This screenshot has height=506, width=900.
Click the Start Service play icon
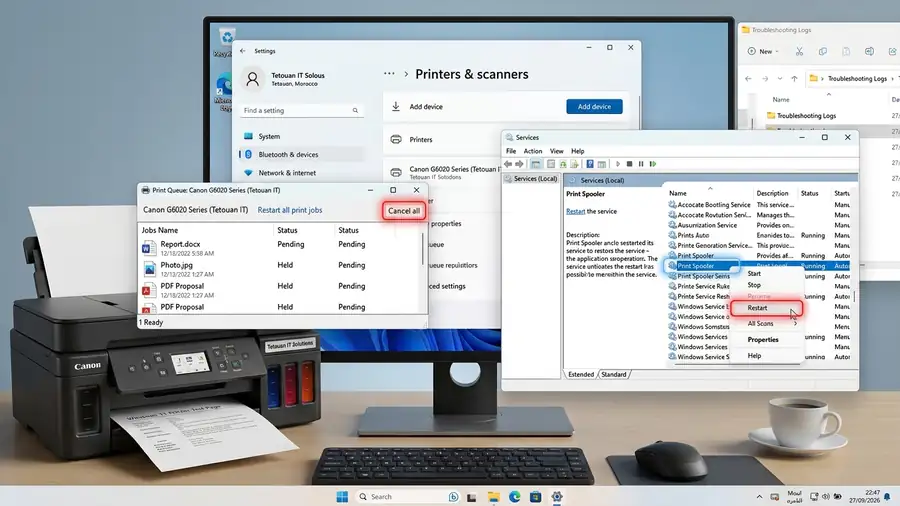618,164
